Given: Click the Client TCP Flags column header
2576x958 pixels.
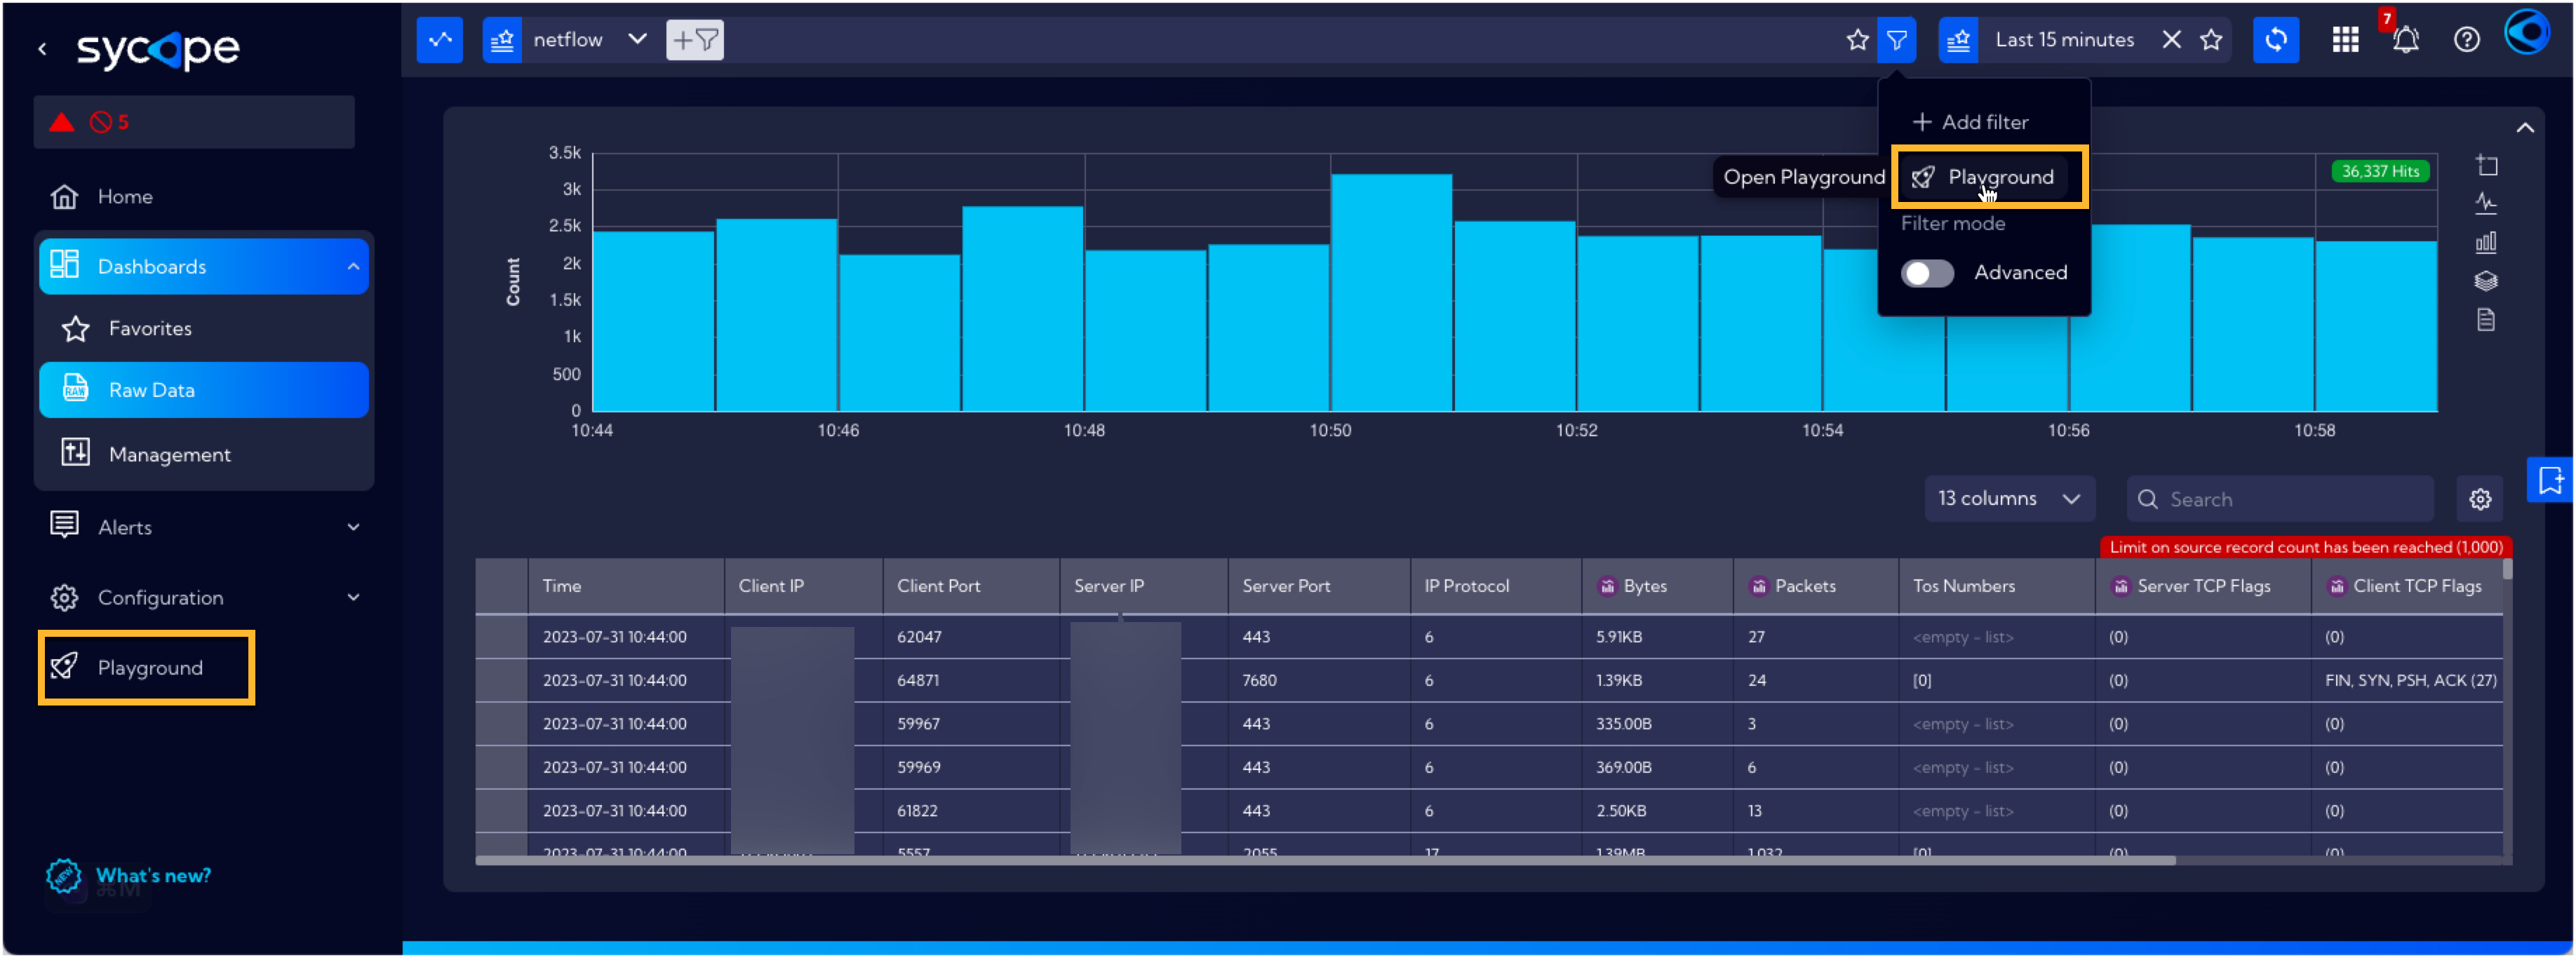Looking at the screenshot, I should tap(2406, 586).
